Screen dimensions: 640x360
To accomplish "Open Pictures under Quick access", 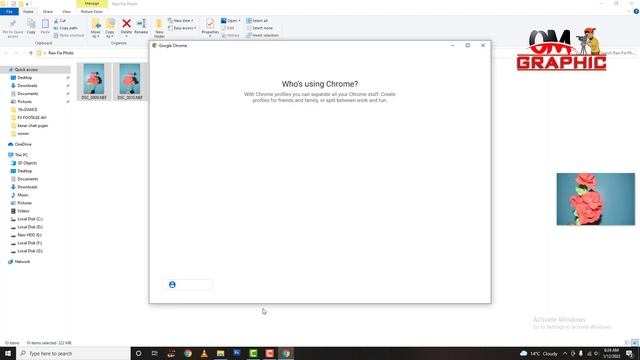I will [x=24, y=102].
